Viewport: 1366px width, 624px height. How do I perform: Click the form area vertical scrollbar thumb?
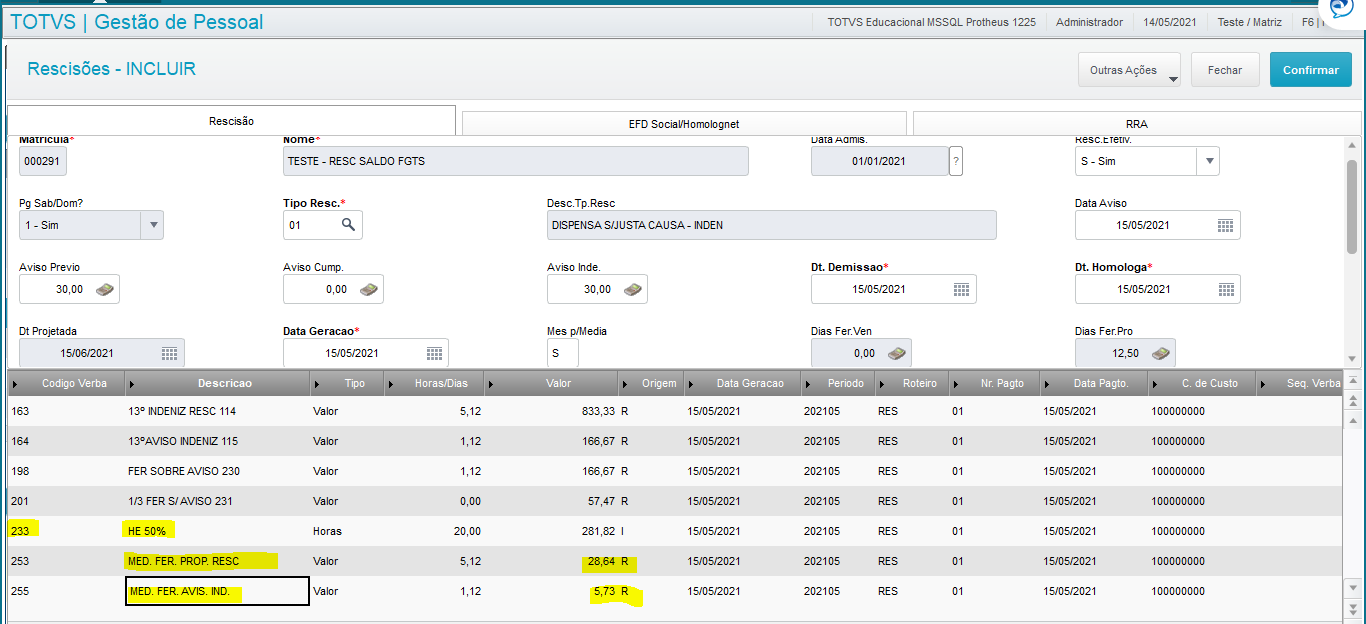coord(1352,206)
